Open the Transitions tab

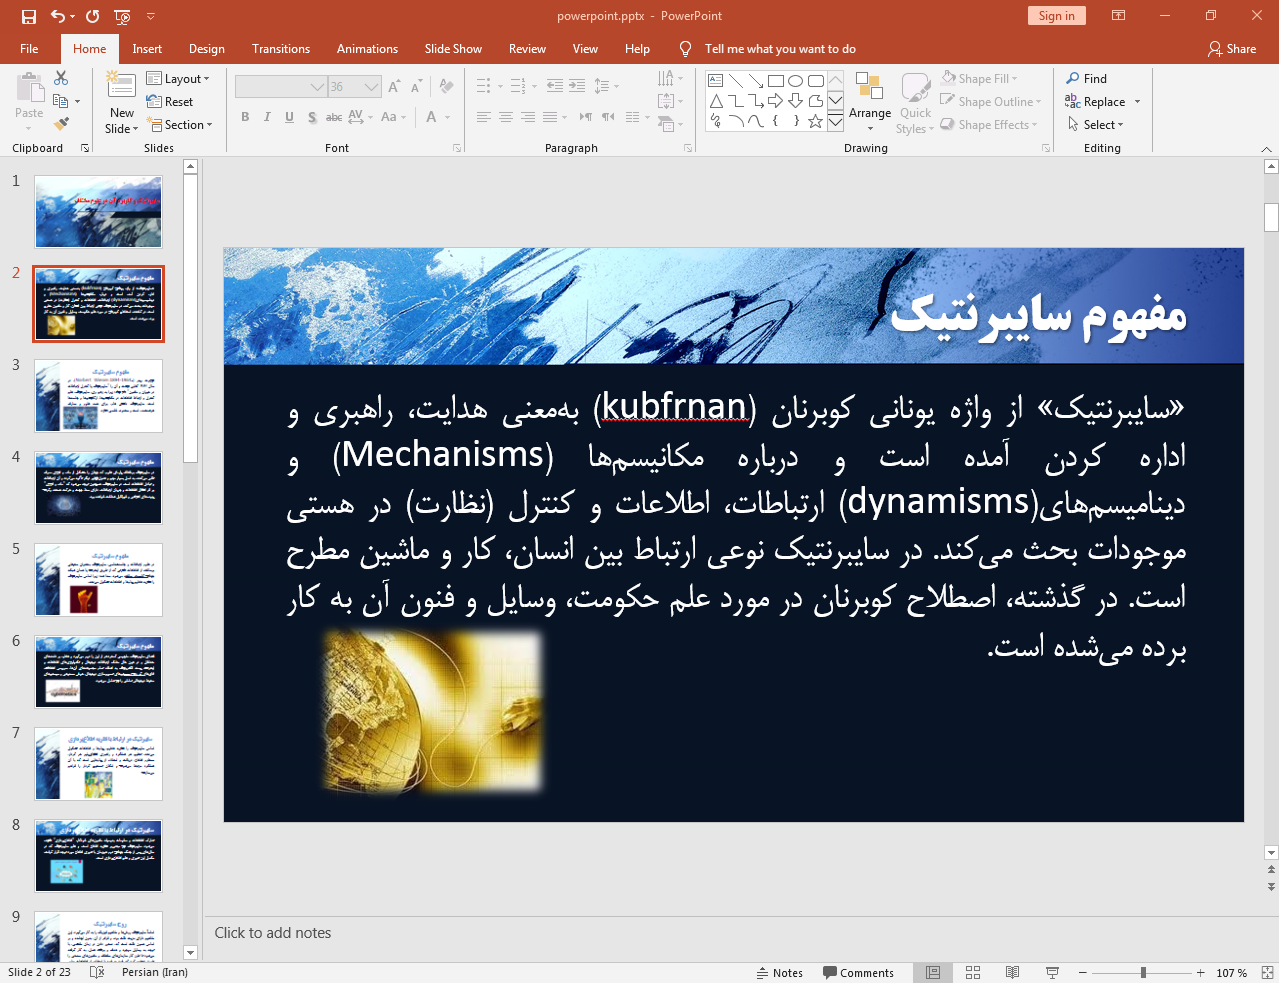pos(281,49)
